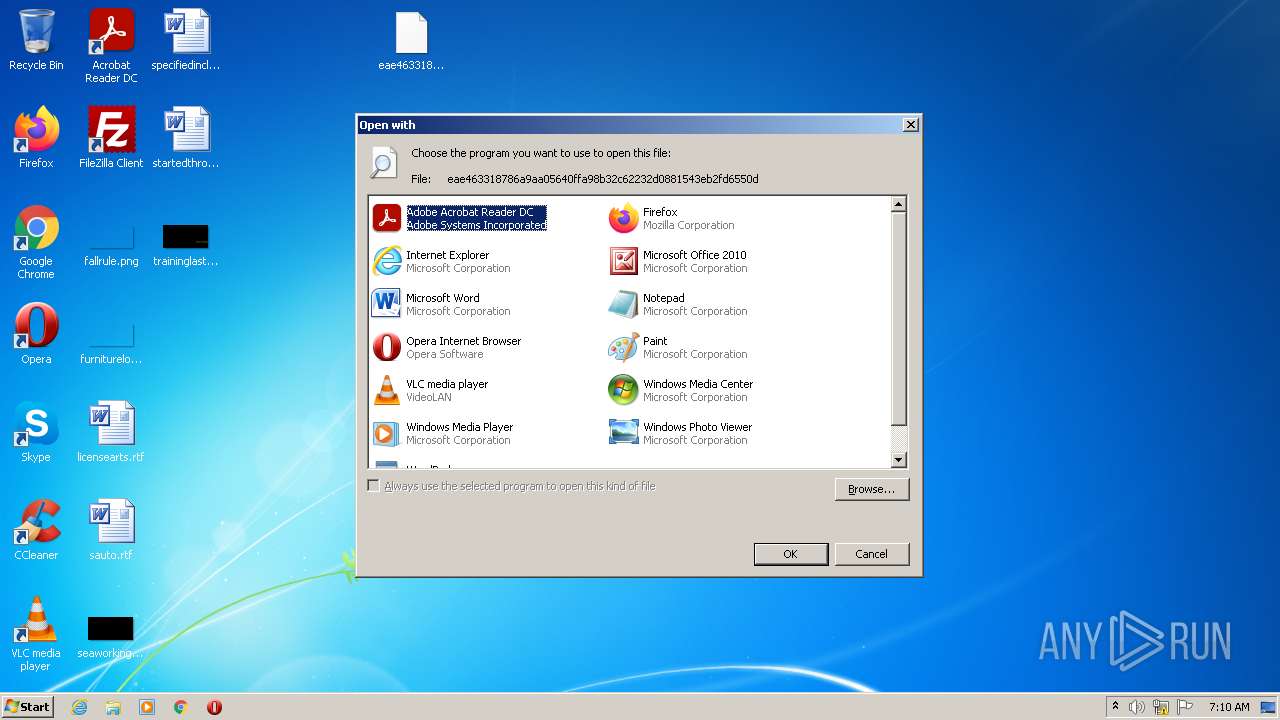Open the Start menu

(28, 707)
